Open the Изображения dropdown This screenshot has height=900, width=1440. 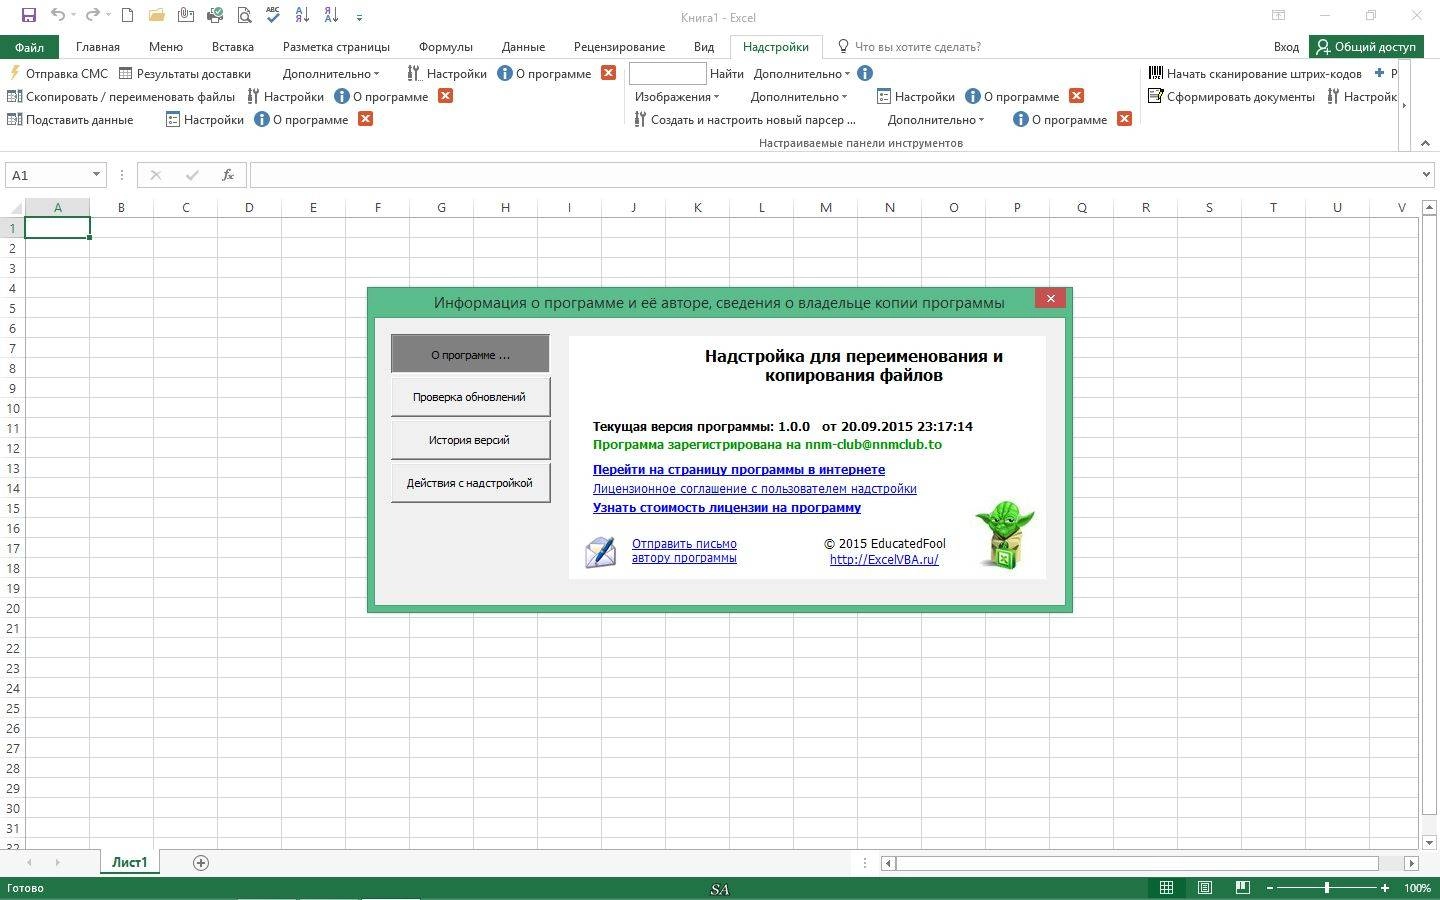click(x=677, y=96)
